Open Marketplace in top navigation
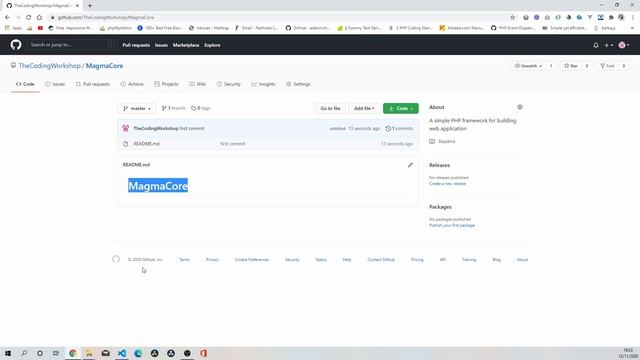Image resolution: width=640 pixels, height=360 pixels. [x=186, y=45]
